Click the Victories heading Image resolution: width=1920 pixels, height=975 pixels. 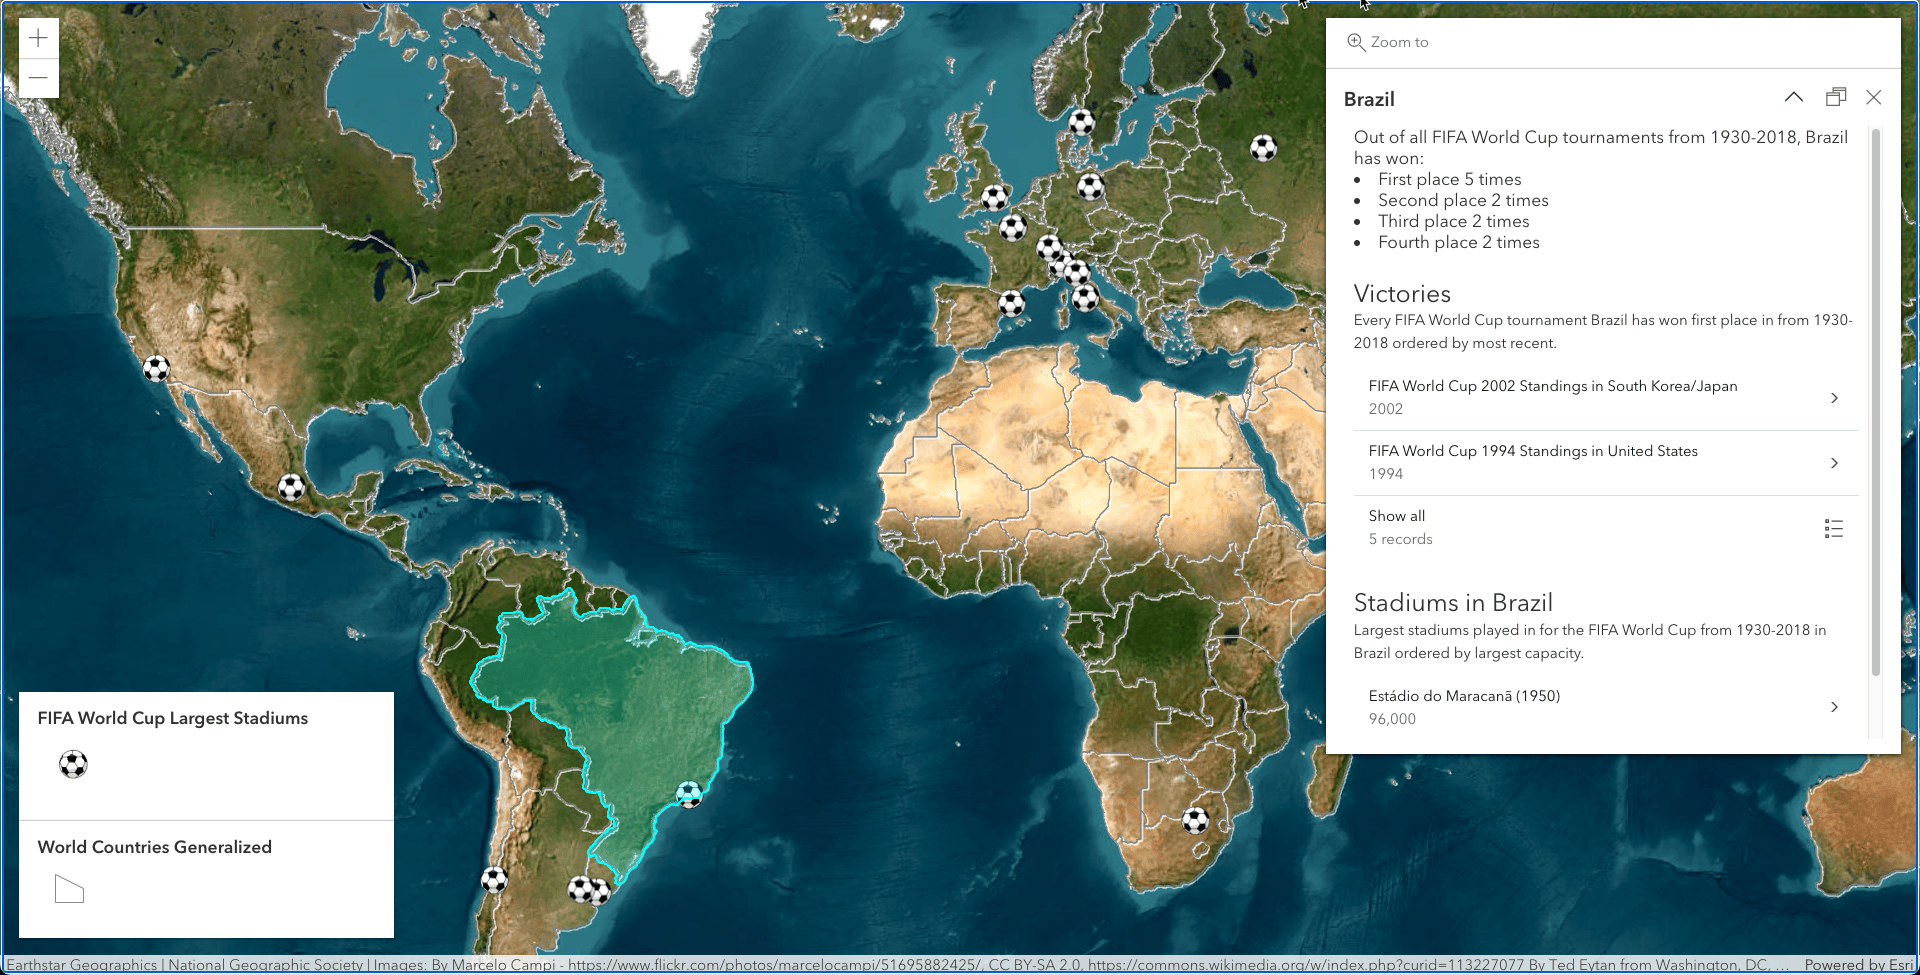tap(1402, 294)
